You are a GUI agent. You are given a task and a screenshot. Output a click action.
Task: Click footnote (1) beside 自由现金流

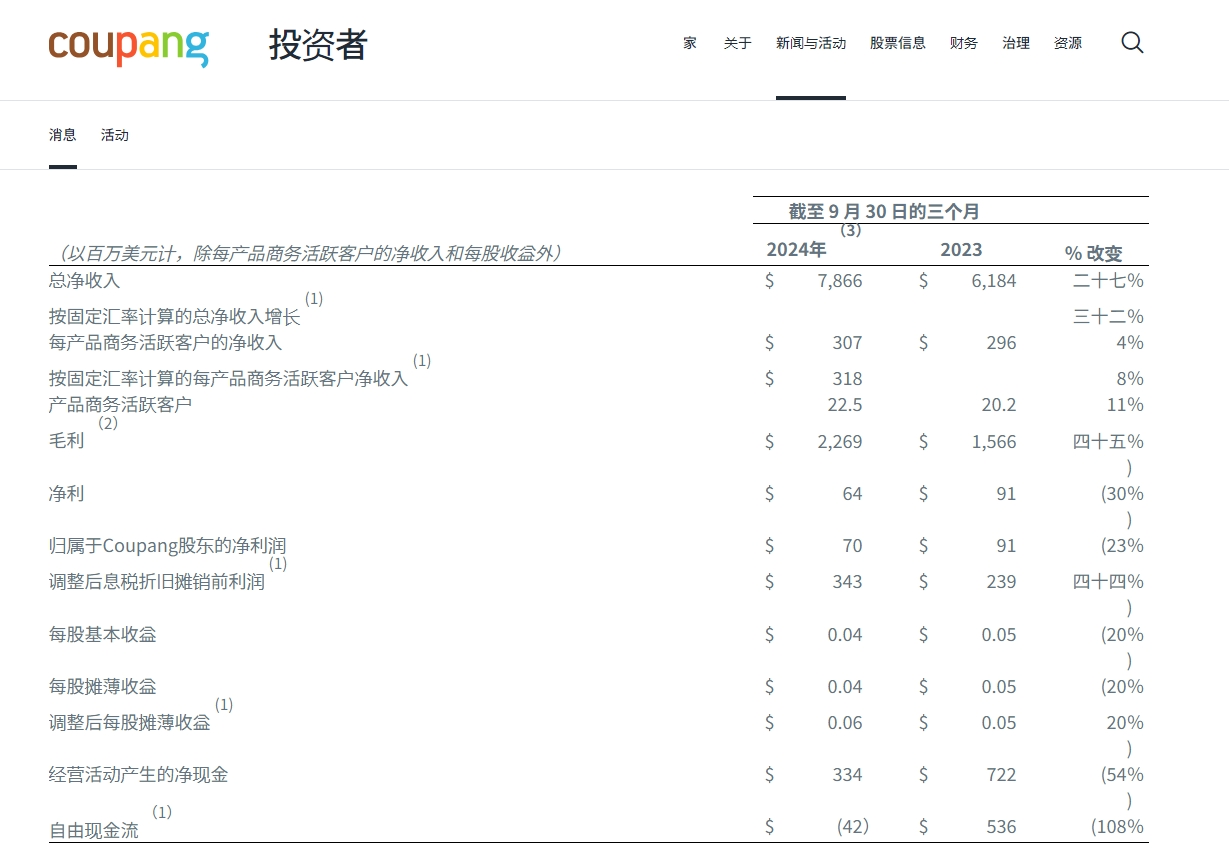coord(162,812)
